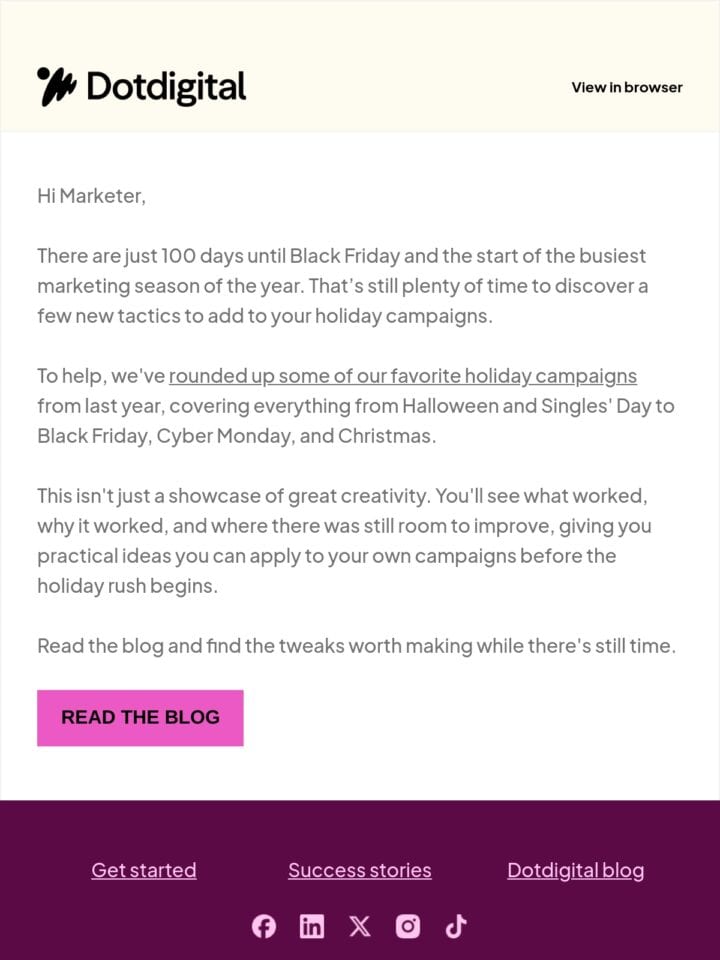Click the few new tactics holiday campaigns line

pos(264,316)
